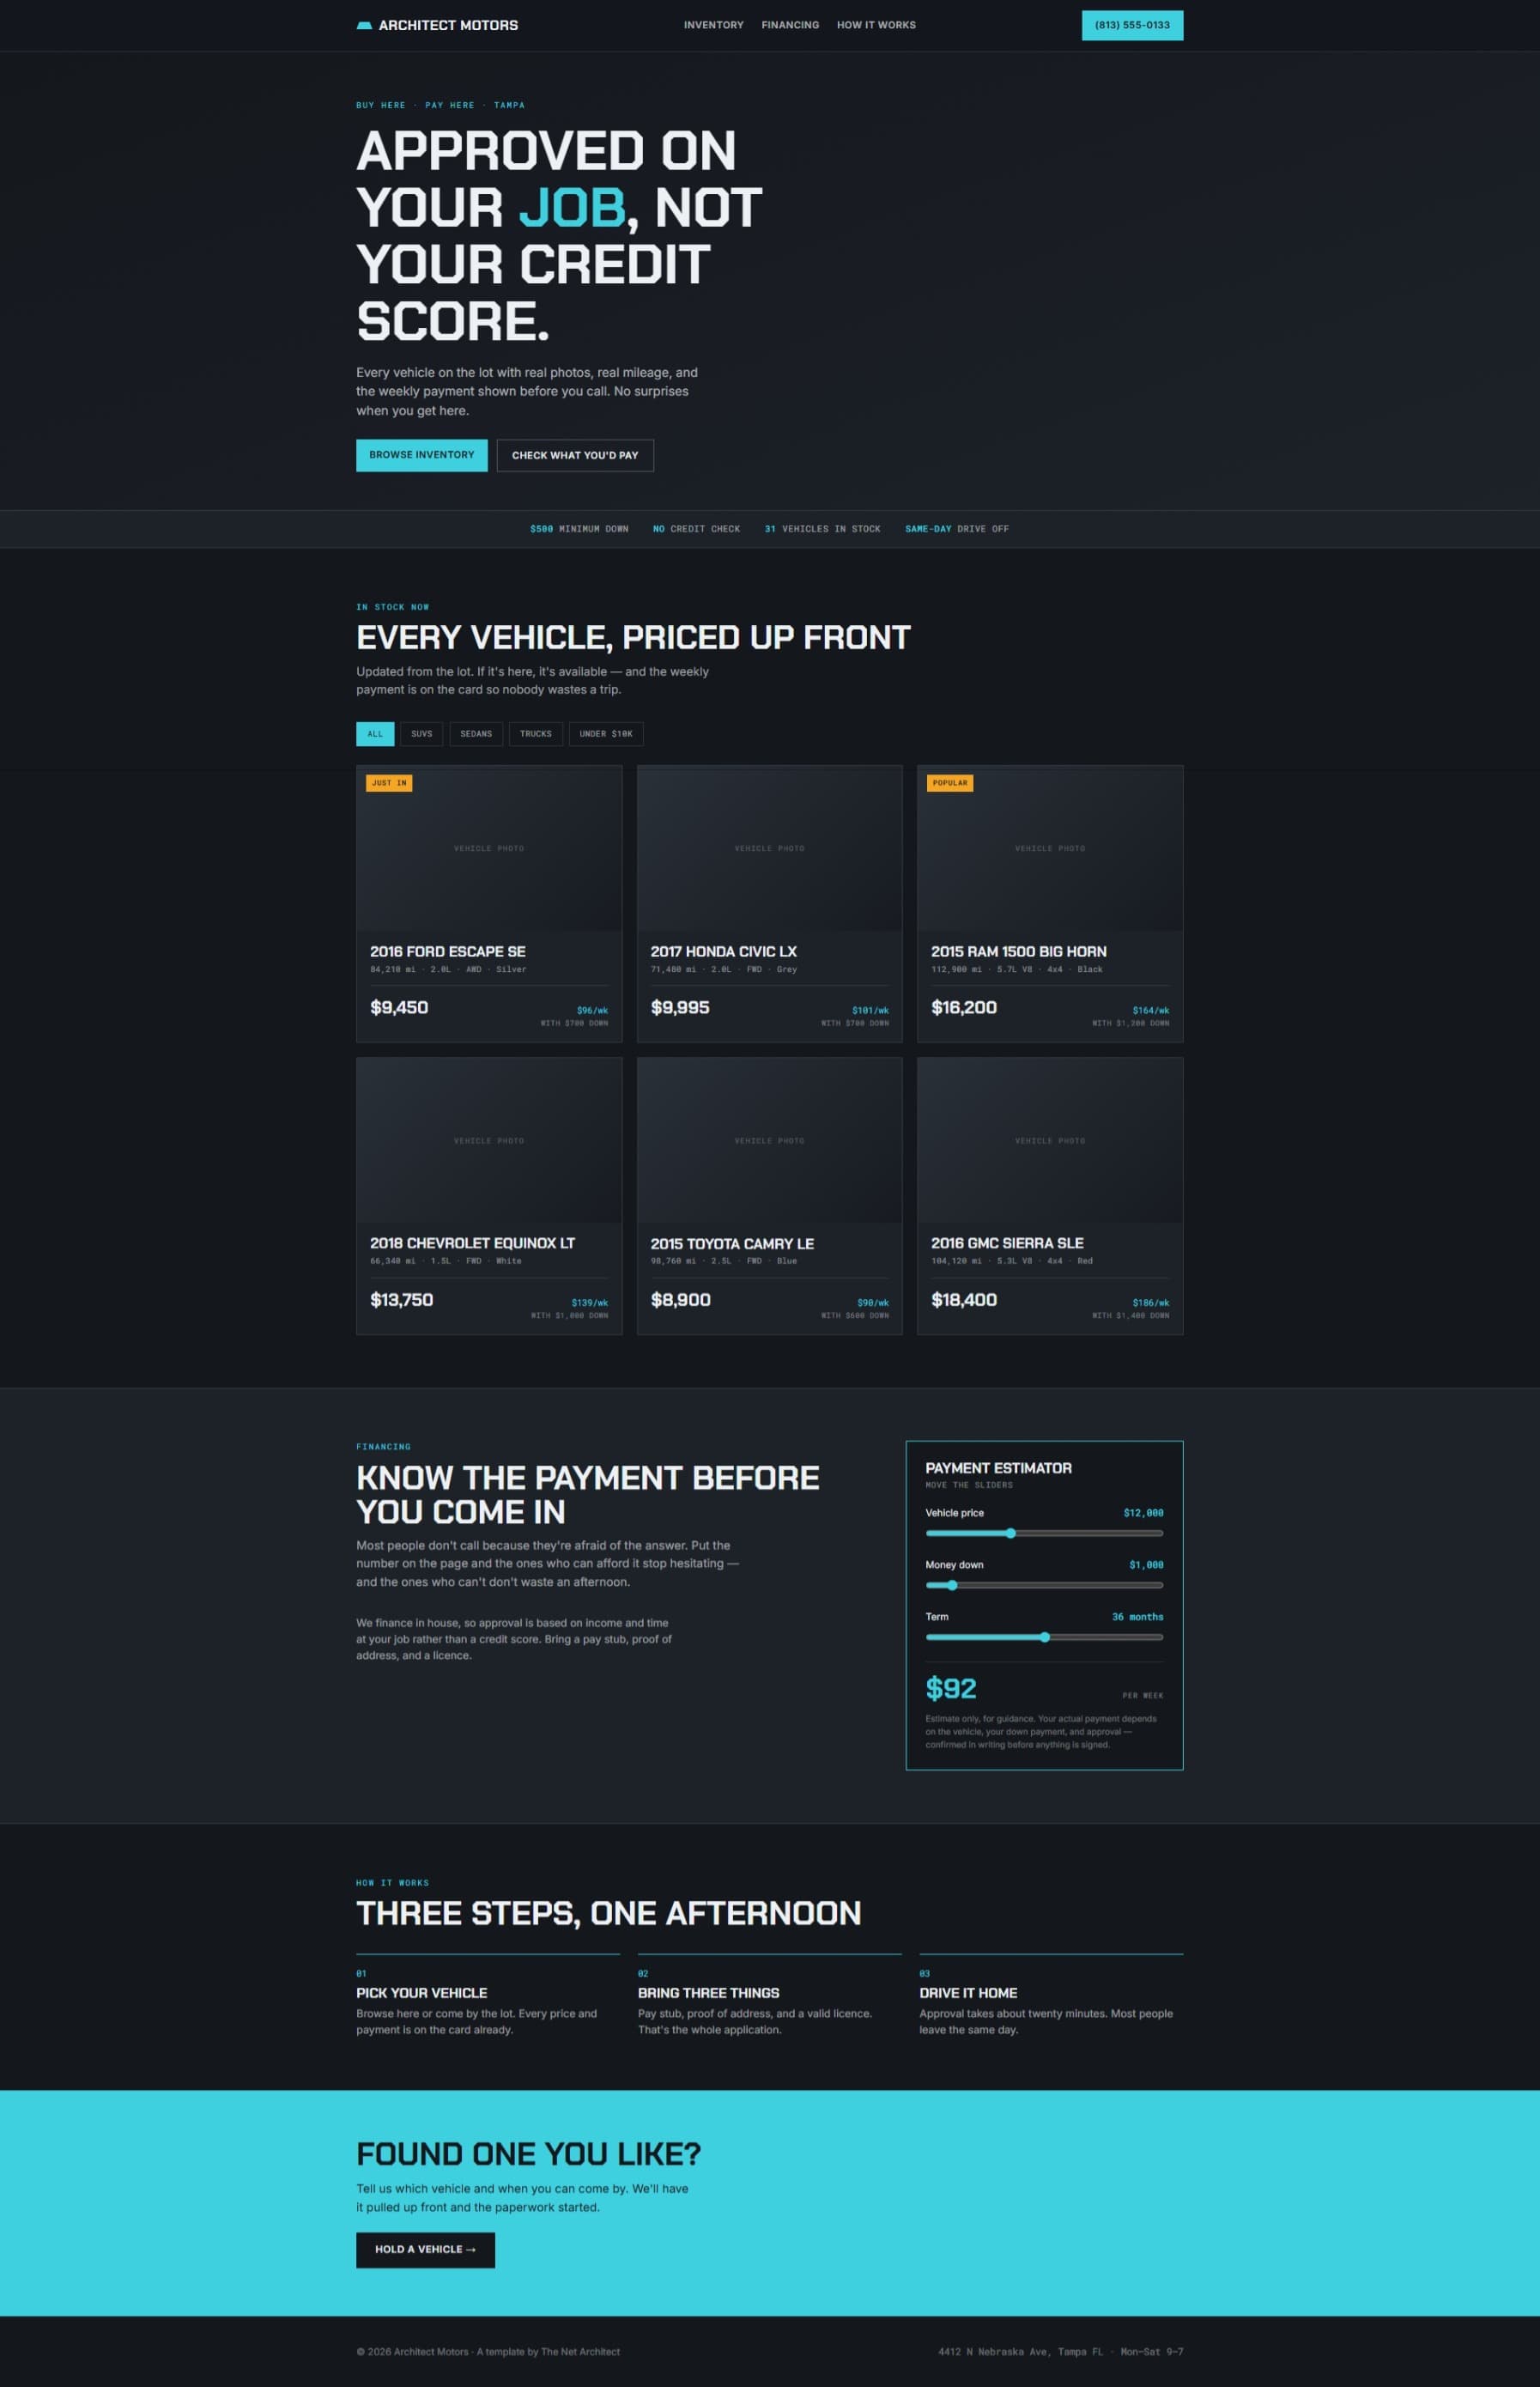Filter inventory by Trucks

(536, 734)
